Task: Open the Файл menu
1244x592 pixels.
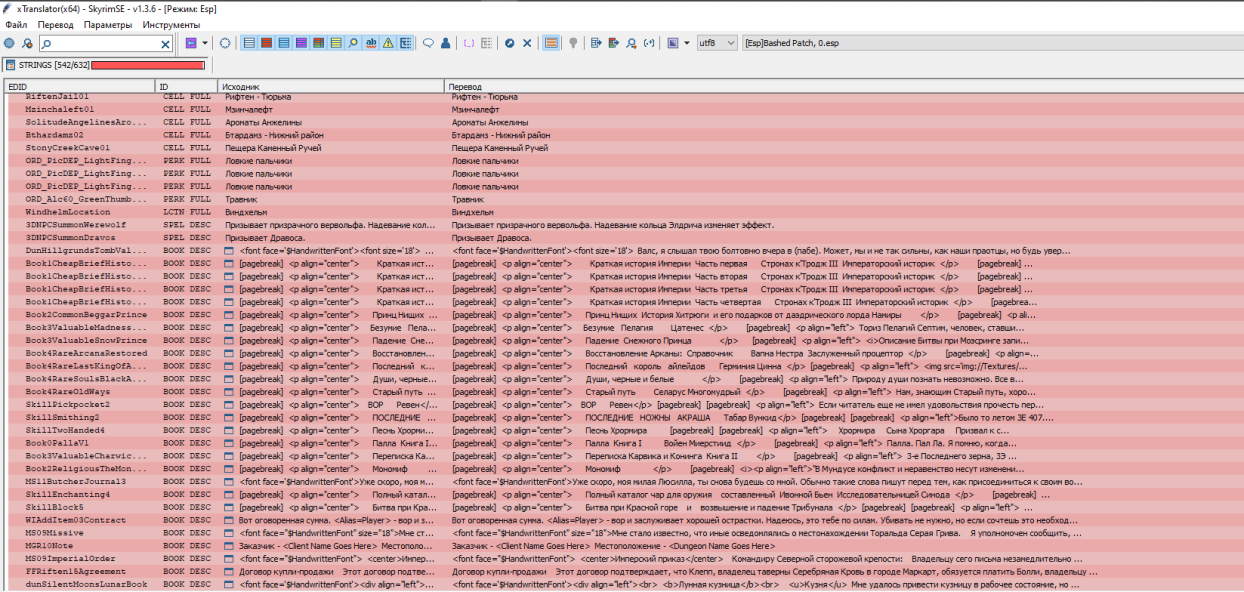Action: click(16, 24)
